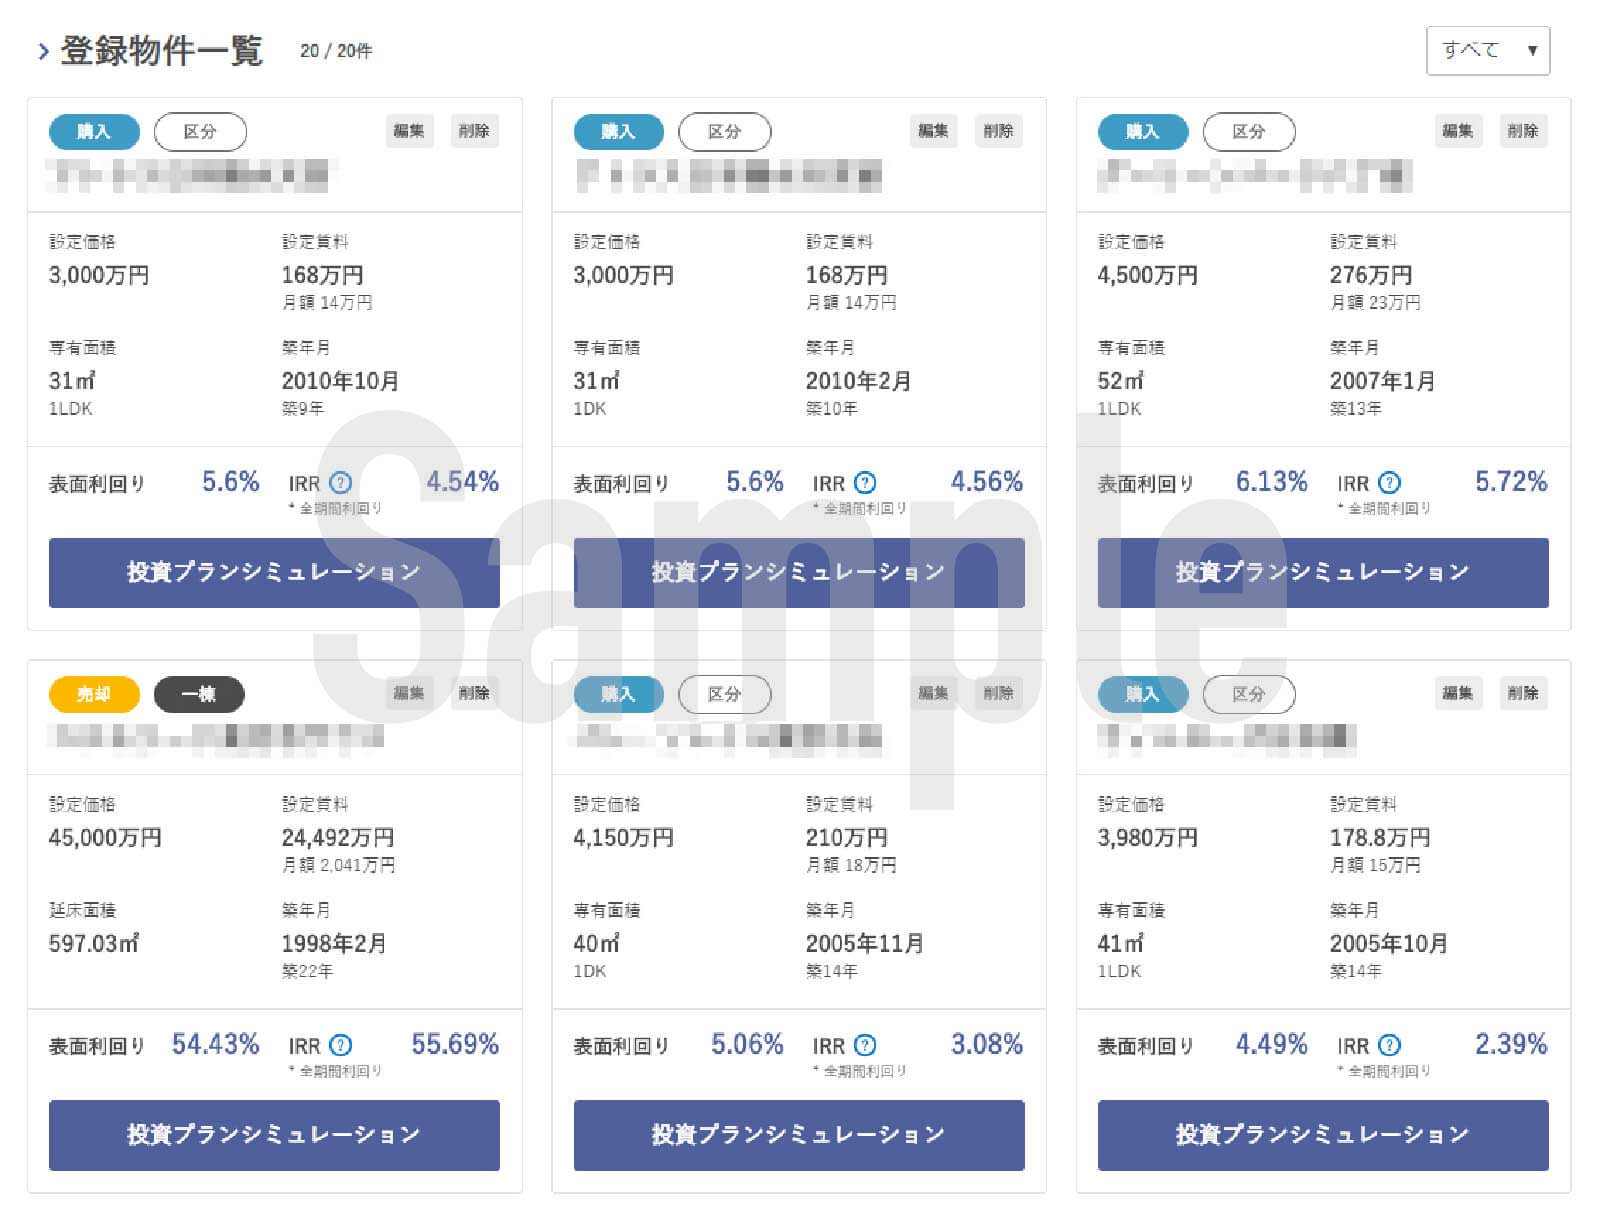The height and width of the screenshot is (1220, 1601).
Task: Click the IRR help icon beside 4.54%
Action: (x=341, y=483)
